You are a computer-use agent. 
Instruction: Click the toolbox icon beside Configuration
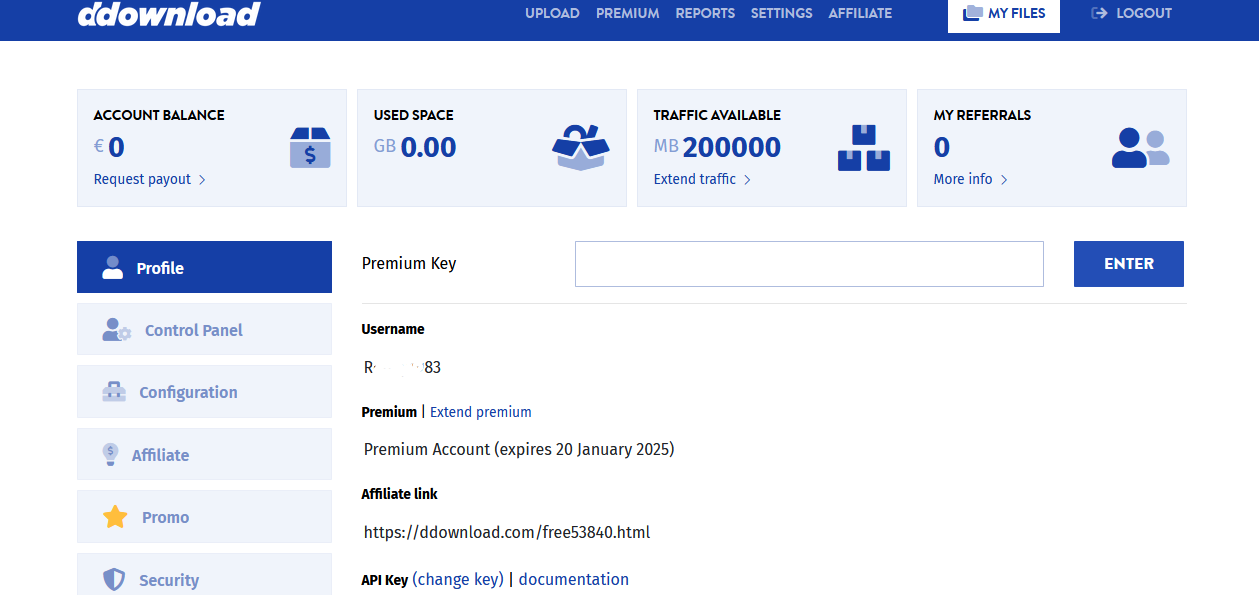pos(114,392)
